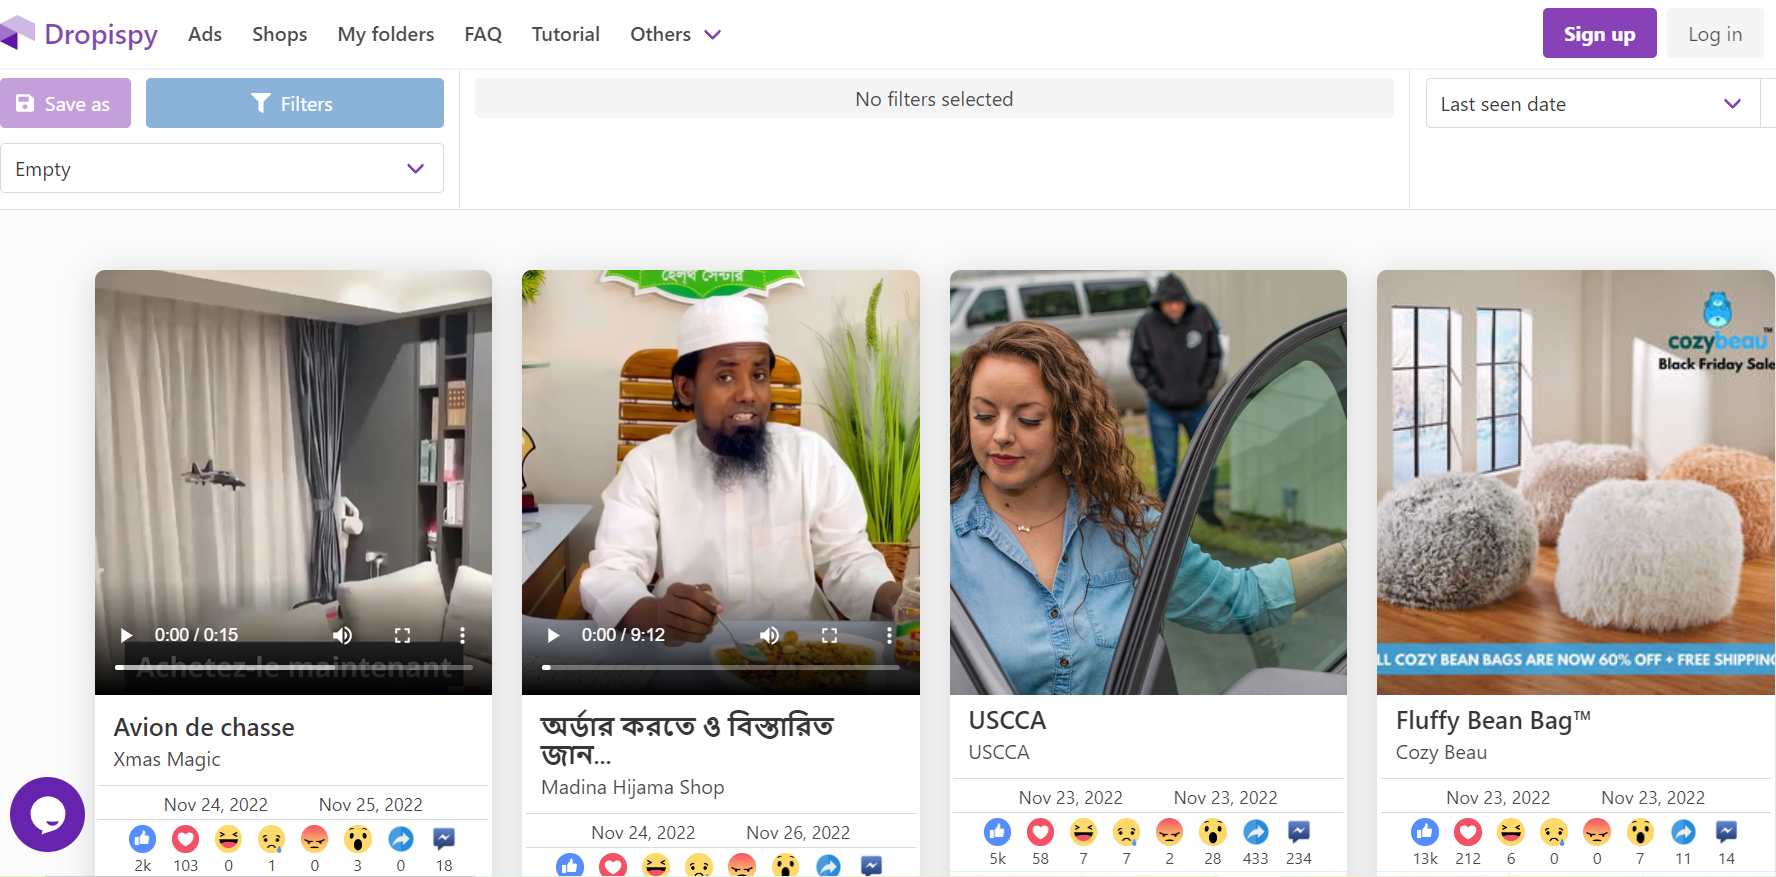The height and width of the screenshot is (877, 1776).
Task: Click the angry icon on the Avion de chasse card
Action: [x=315, y=838]
